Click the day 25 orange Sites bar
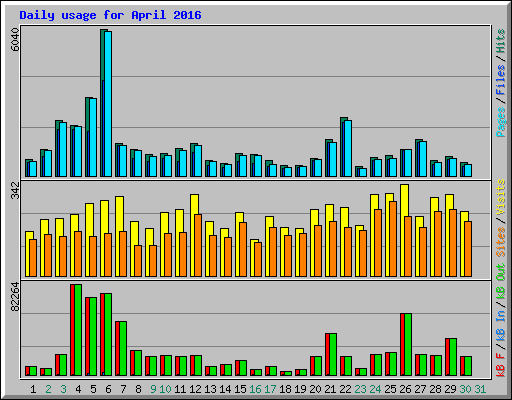 pos(393,239)
